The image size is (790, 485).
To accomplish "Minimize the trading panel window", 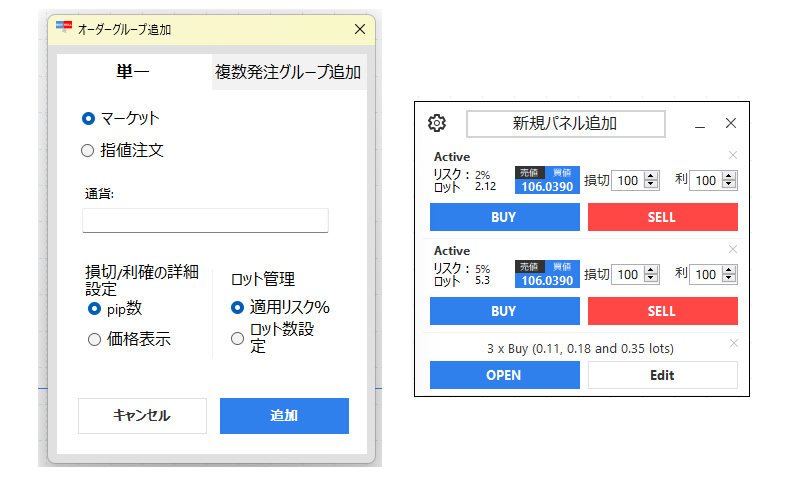I will 700,124.
